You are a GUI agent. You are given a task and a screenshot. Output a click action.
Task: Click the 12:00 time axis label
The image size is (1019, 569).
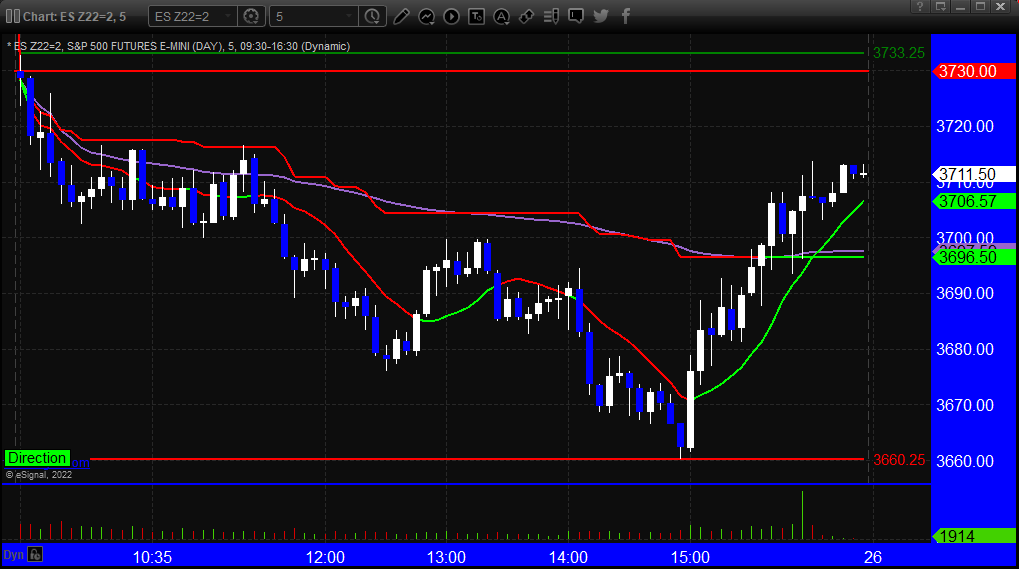tap(325, 557)
